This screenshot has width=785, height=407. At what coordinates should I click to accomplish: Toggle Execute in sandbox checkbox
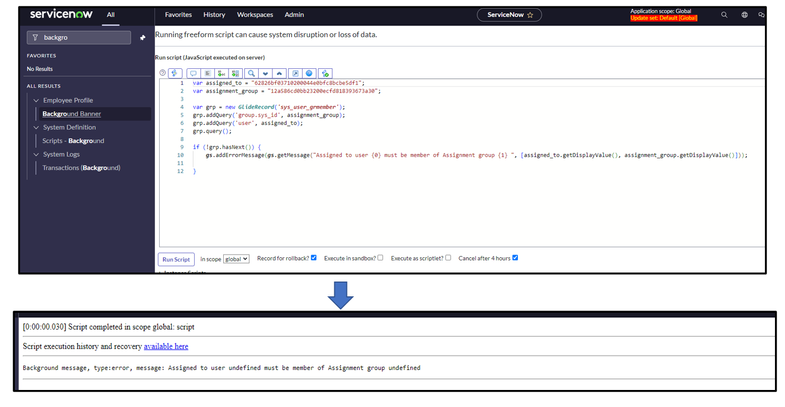380,258
